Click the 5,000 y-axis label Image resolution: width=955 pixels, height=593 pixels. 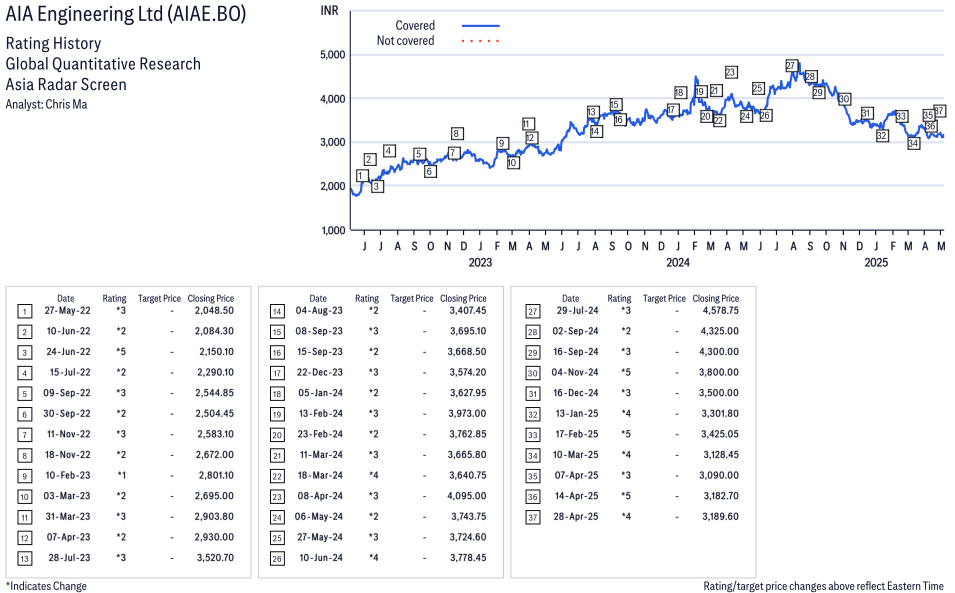[333, 55]
